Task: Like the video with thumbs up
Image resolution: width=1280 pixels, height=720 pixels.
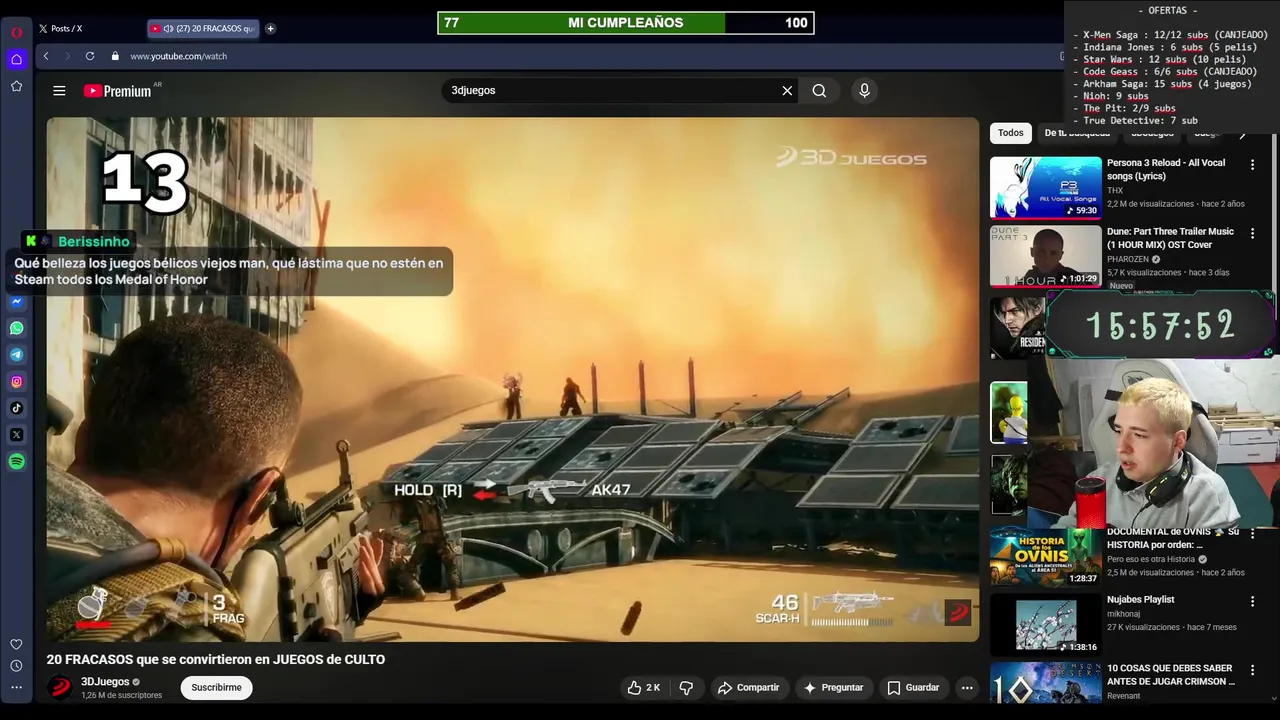Action: coord(643,687)
